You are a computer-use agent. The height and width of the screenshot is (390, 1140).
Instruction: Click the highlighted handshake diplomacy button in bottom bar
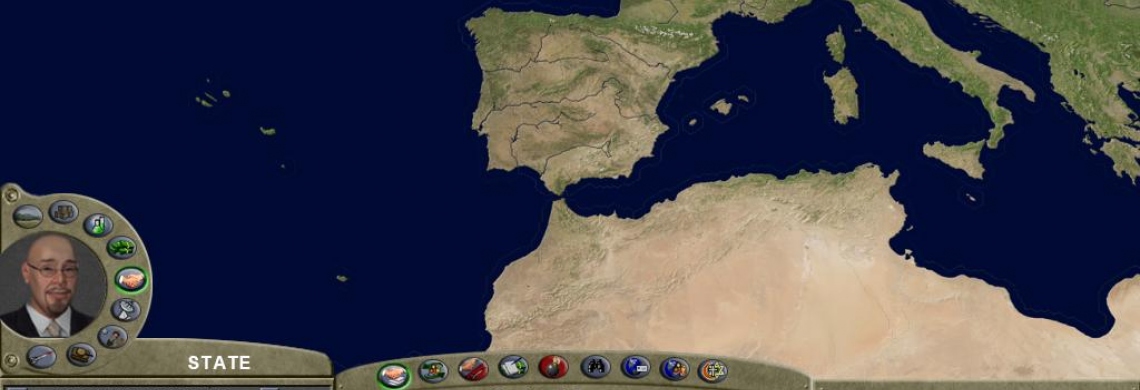click(x=393, y=375)
